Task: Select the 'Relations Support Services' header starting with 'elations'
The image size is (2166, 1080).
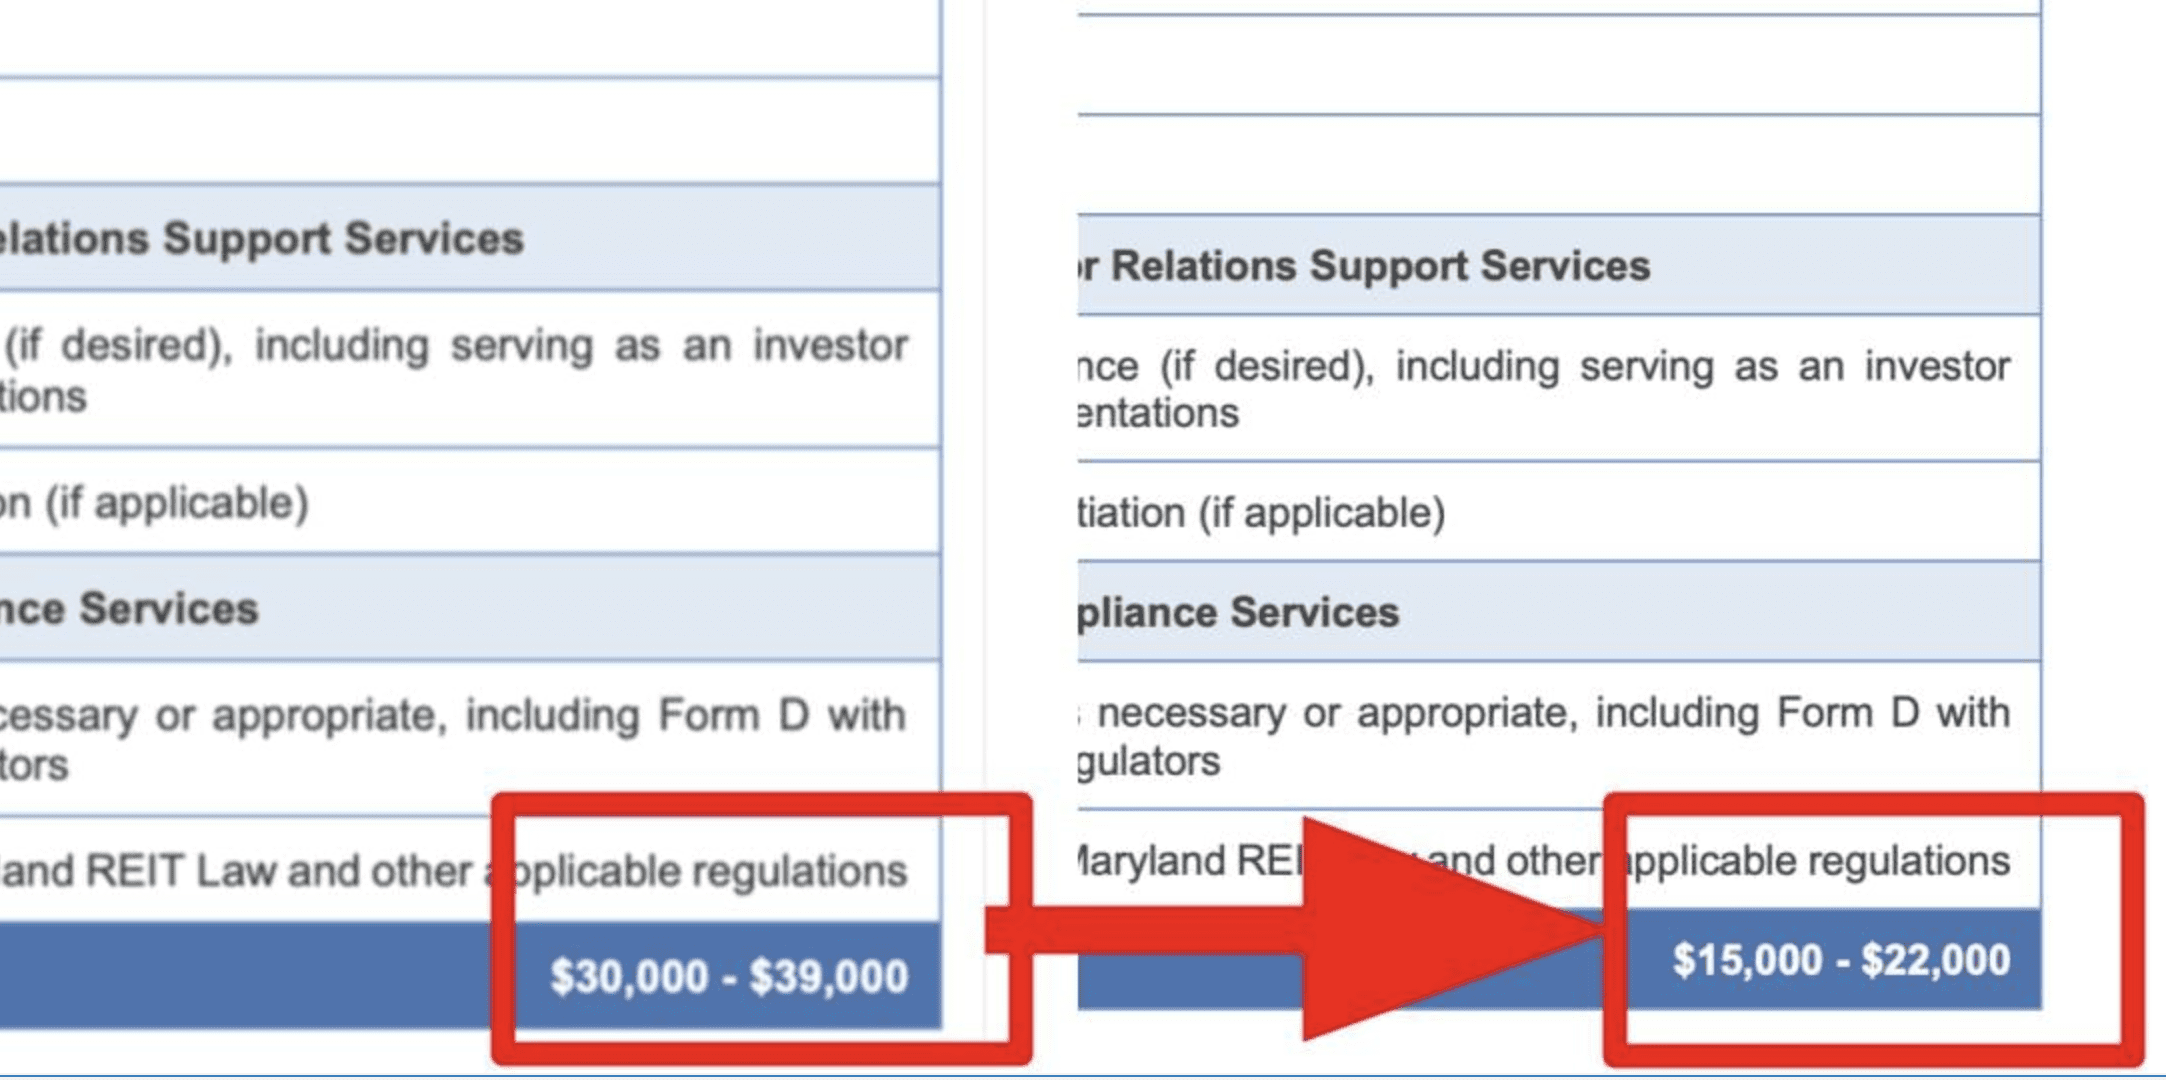Action: (x=262, y=239)
